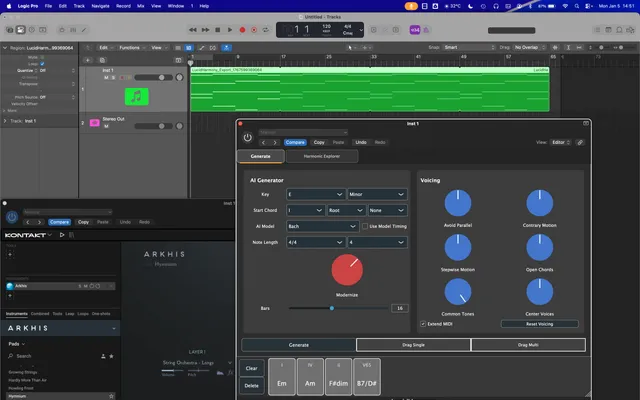640x400 pixels.
Task: Click the Drag Multi button
Action: pyautogui.click(x=528, y=345)
